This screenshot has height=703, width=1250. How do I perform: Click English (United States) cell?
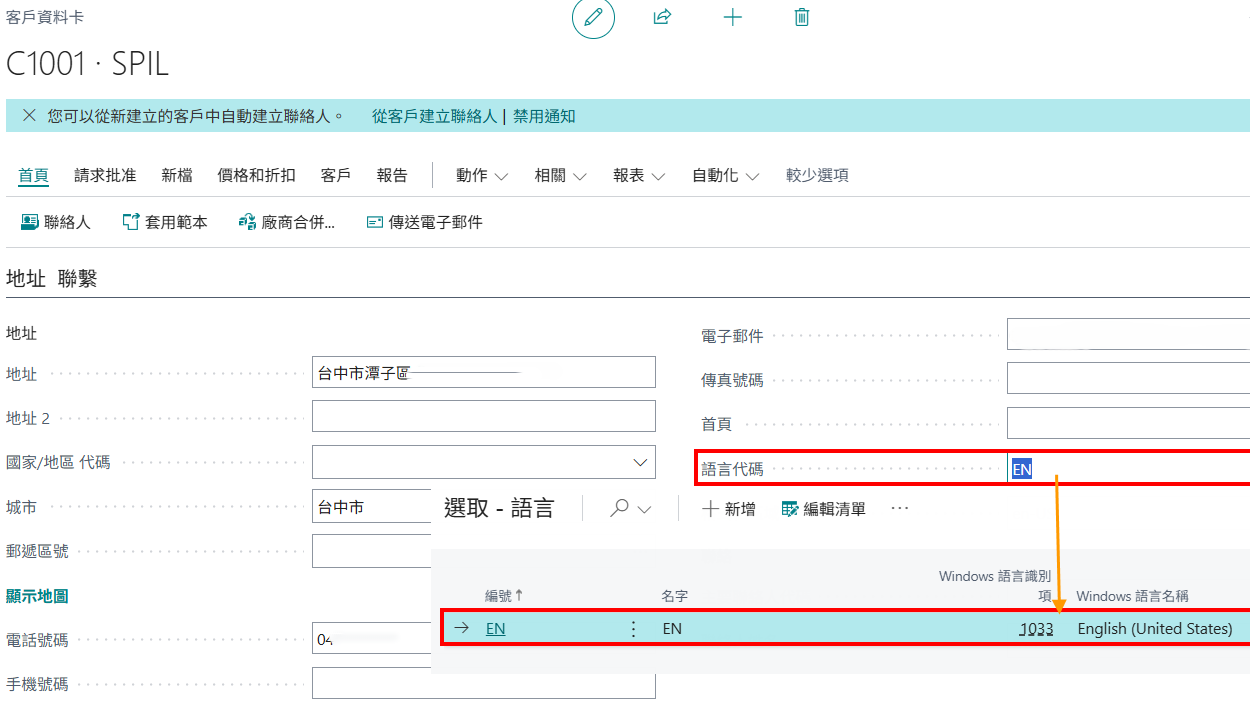click(1155, 629)
